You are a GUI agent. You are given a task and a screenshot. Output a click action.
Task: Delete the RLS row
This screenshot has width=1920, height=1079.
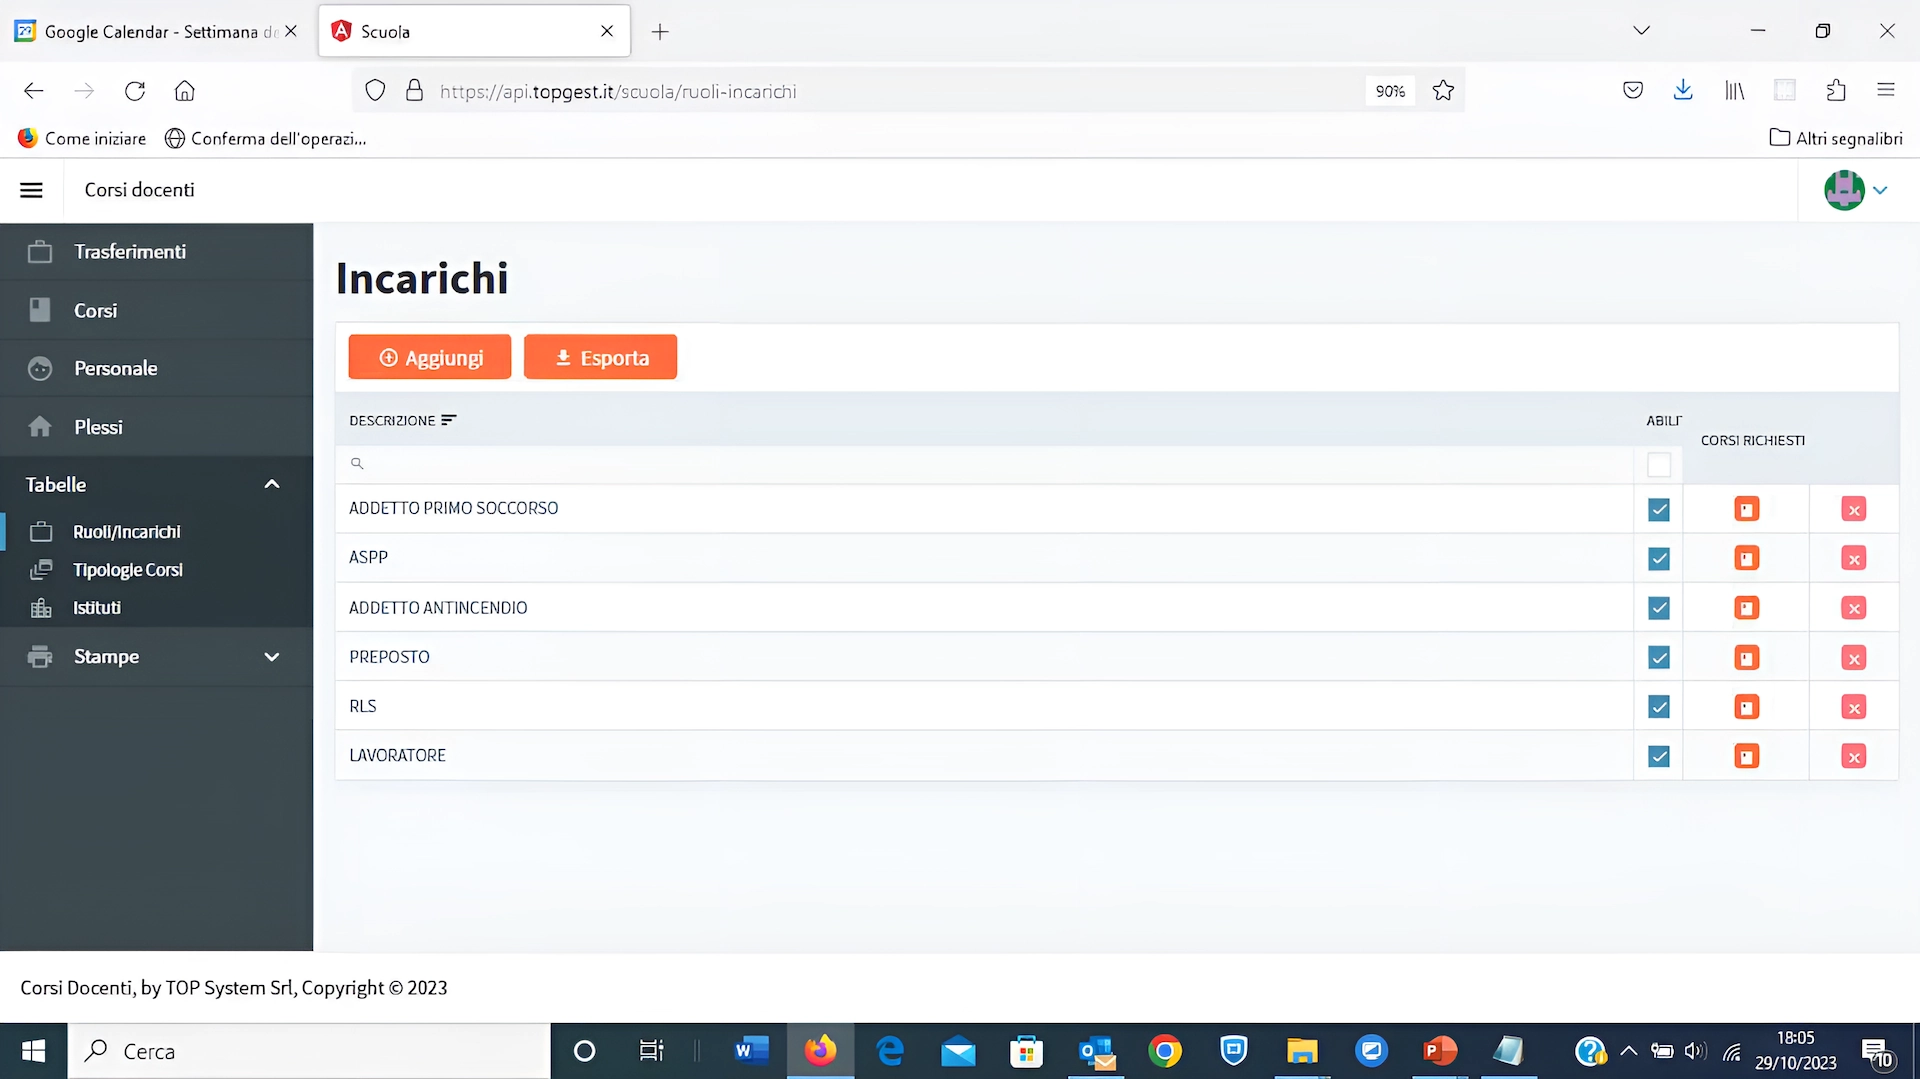[x=1853, y=707]
